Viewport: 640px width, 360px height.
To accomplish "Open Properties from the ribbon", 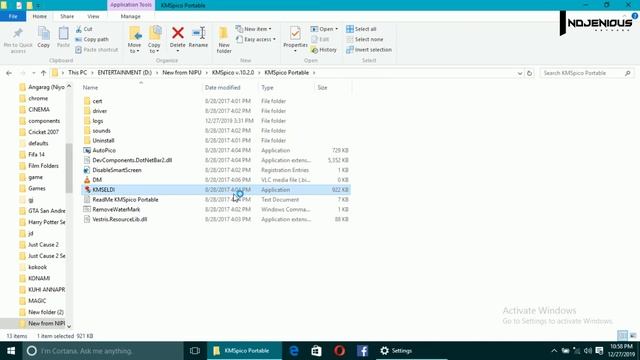I will tap(295, 39).
